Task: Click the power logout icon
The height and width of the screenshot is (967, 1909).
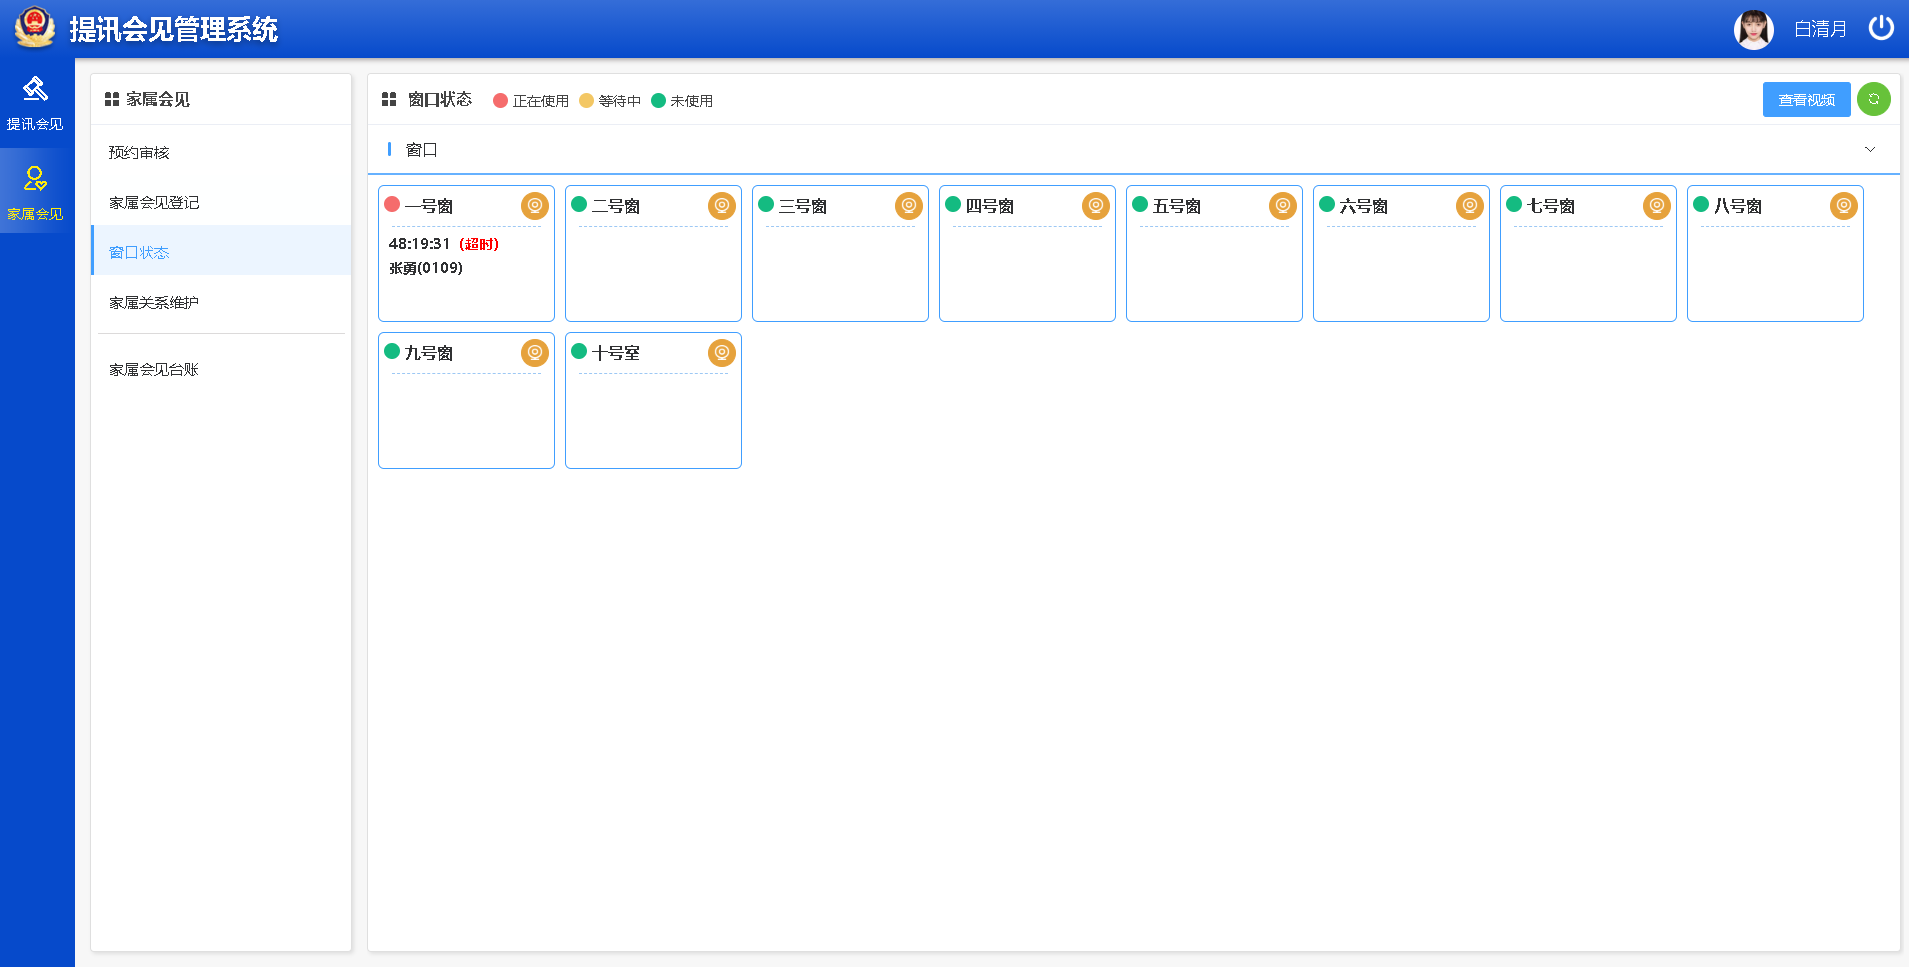Action: coord(1881,28)
